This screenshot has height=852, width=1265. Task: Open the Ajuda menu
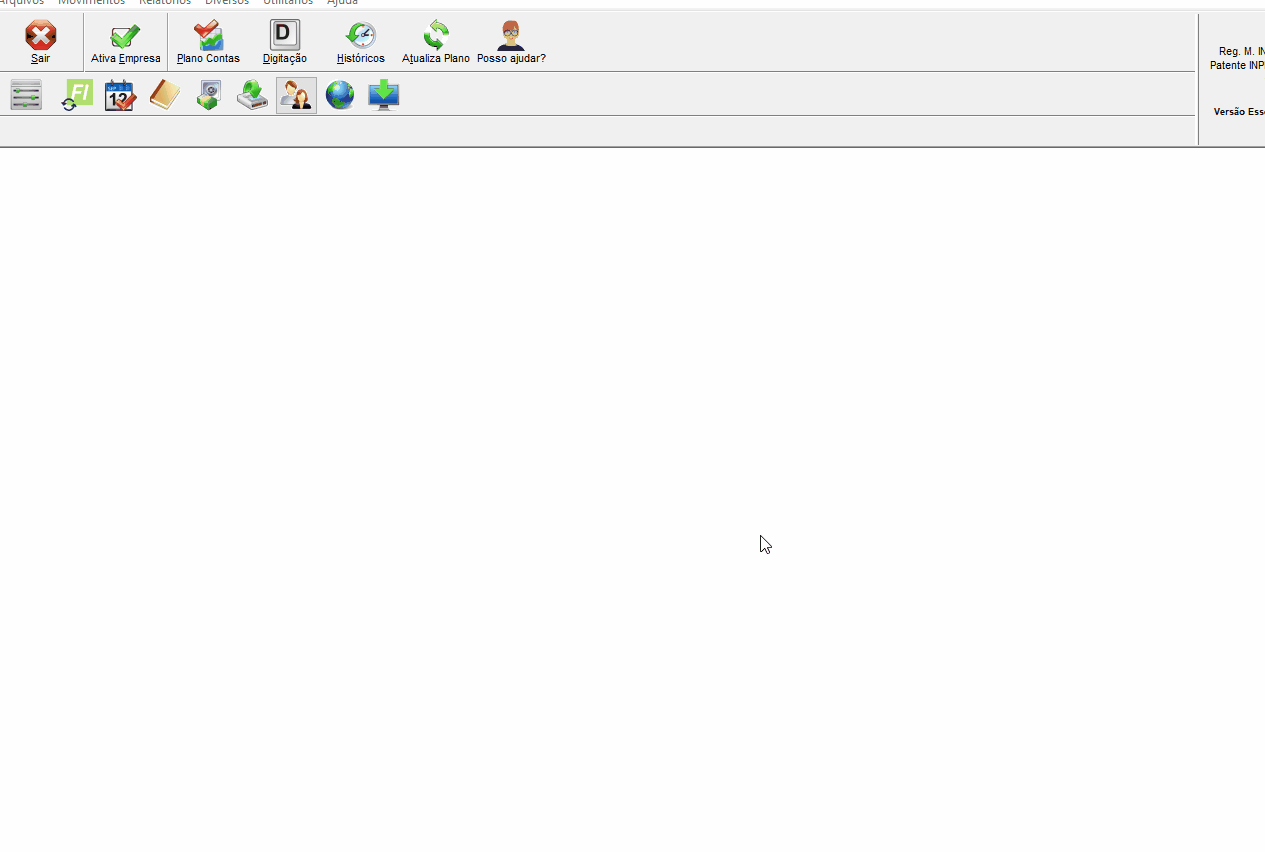coord(342,3)
